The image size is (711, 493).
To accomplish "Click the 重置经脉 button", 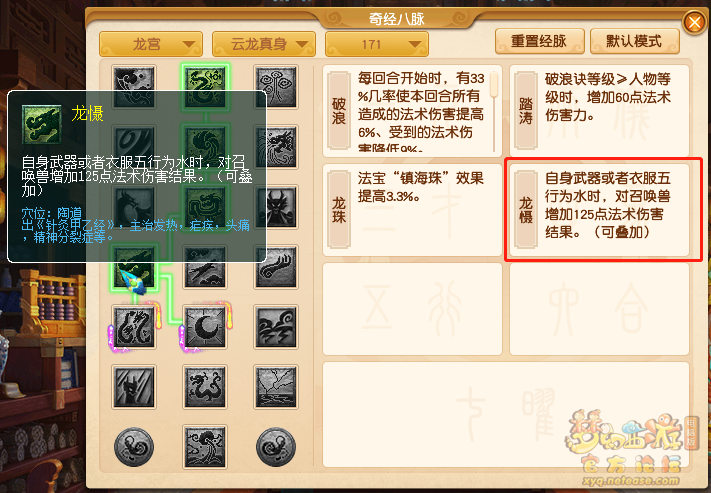I will (x=540, y=41).
